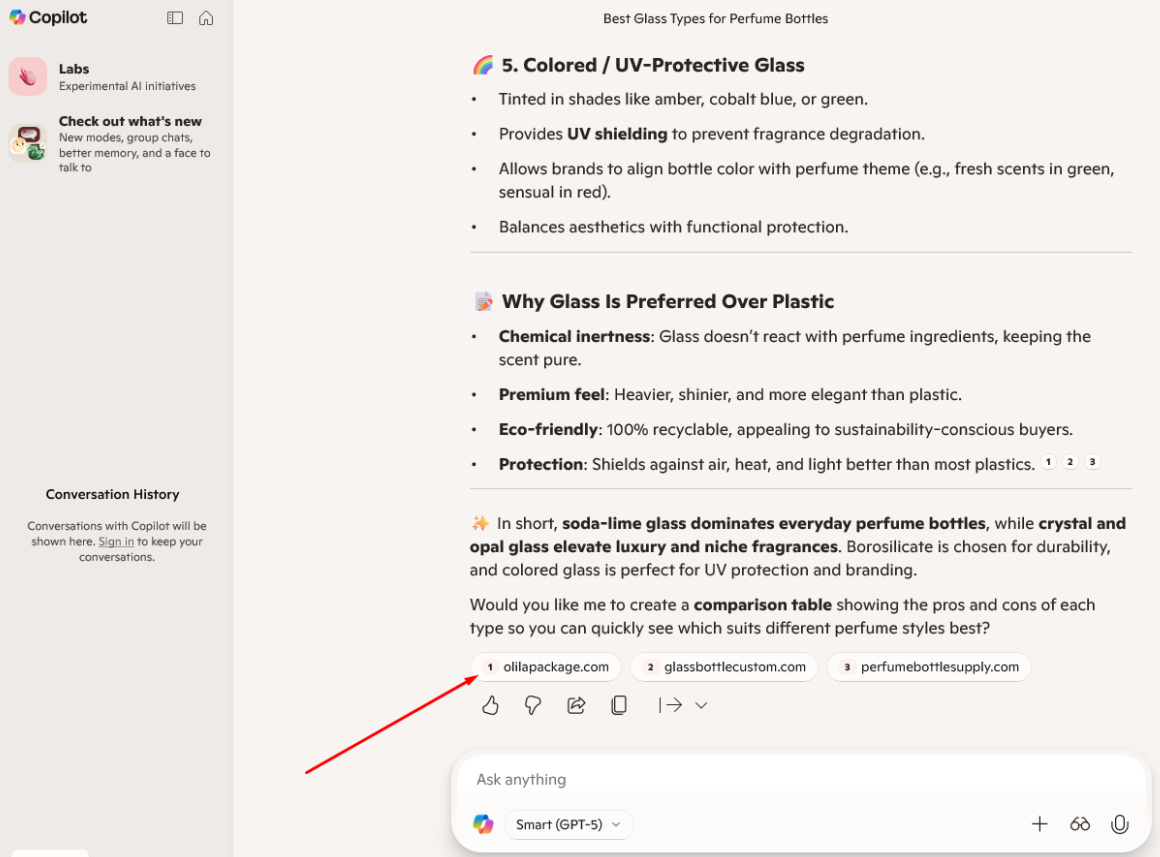The height and width of the screenshot is (857, 1160).
Task: Give the response a thumbs down
Action: click(532, 705)
